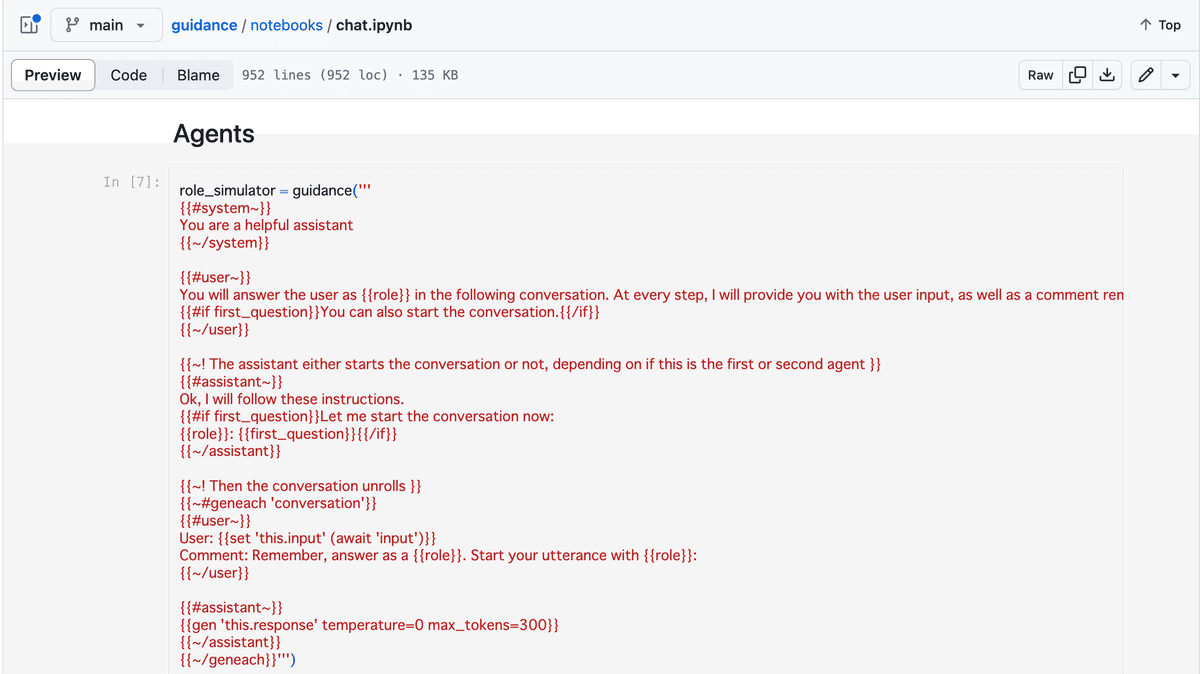Switch to the Preview view

point(53,75)
